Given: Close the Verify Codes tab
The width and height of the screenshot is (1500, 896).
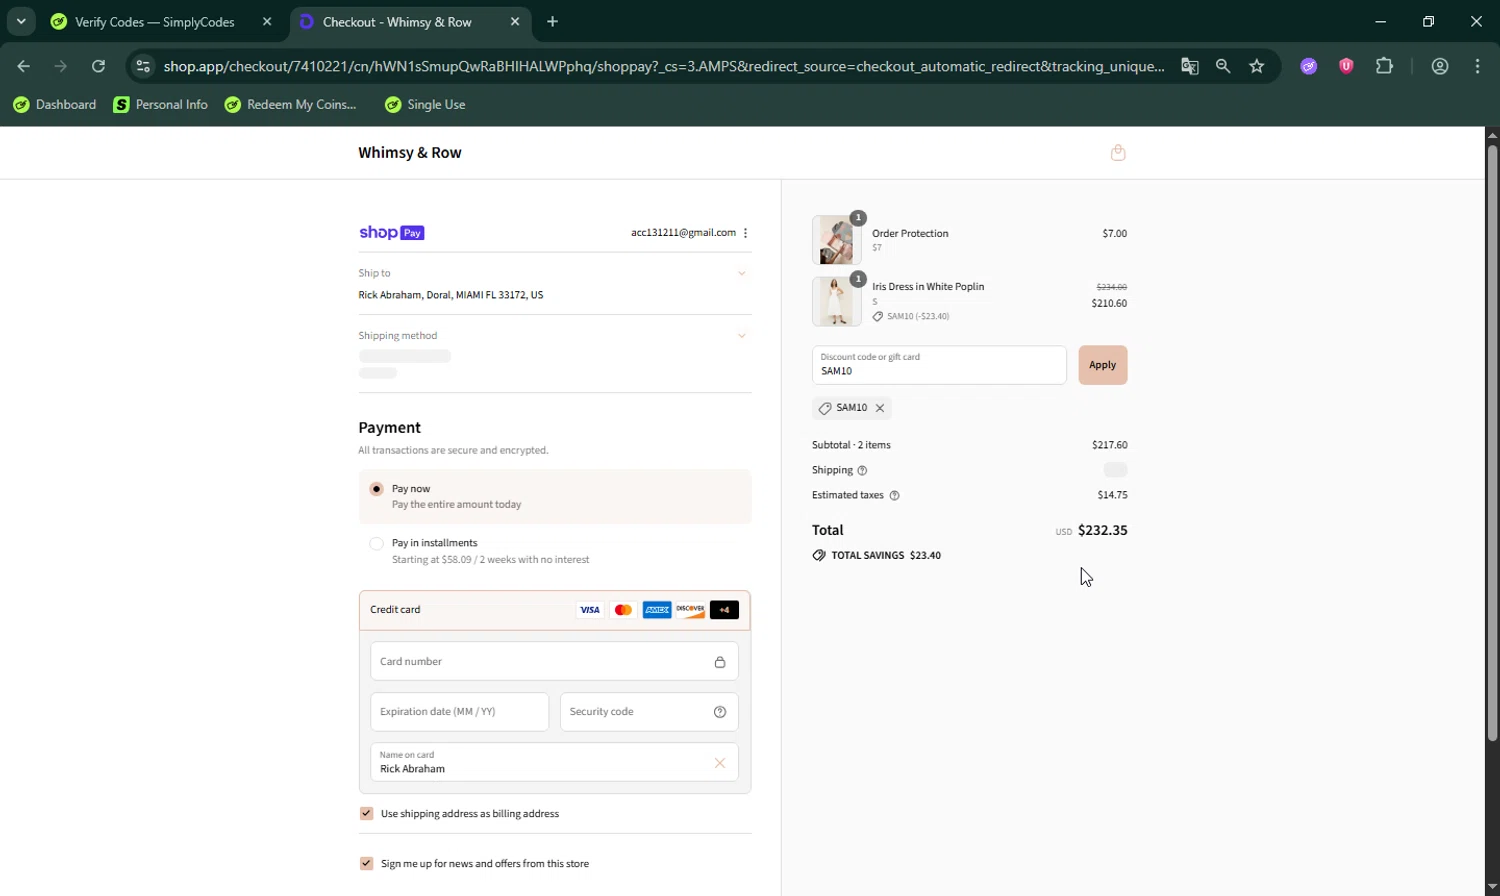Looking at the screenshot, I should [267, 22].
